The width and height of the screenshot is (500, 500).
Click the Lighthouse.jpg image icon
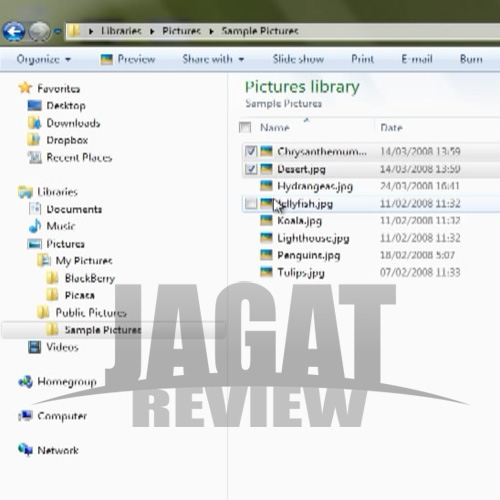click(x=266, y=238)
